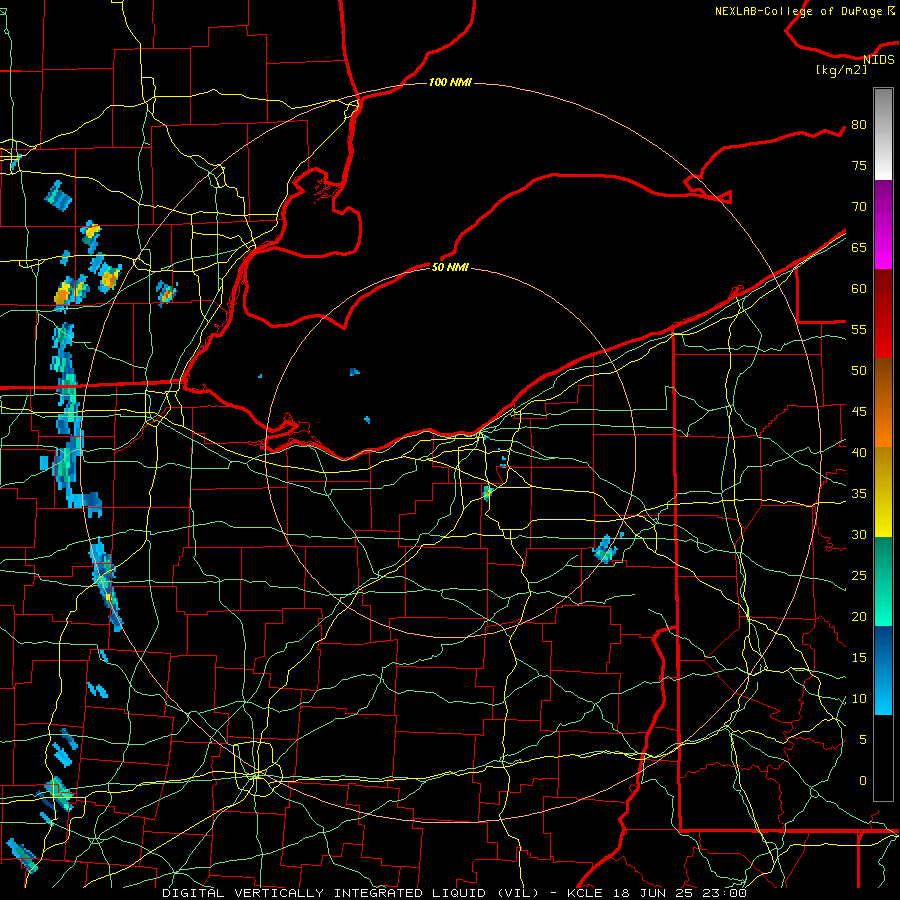Click the scale value 25
This screenshot has width=900, height=900.
(x=859, y=575)
